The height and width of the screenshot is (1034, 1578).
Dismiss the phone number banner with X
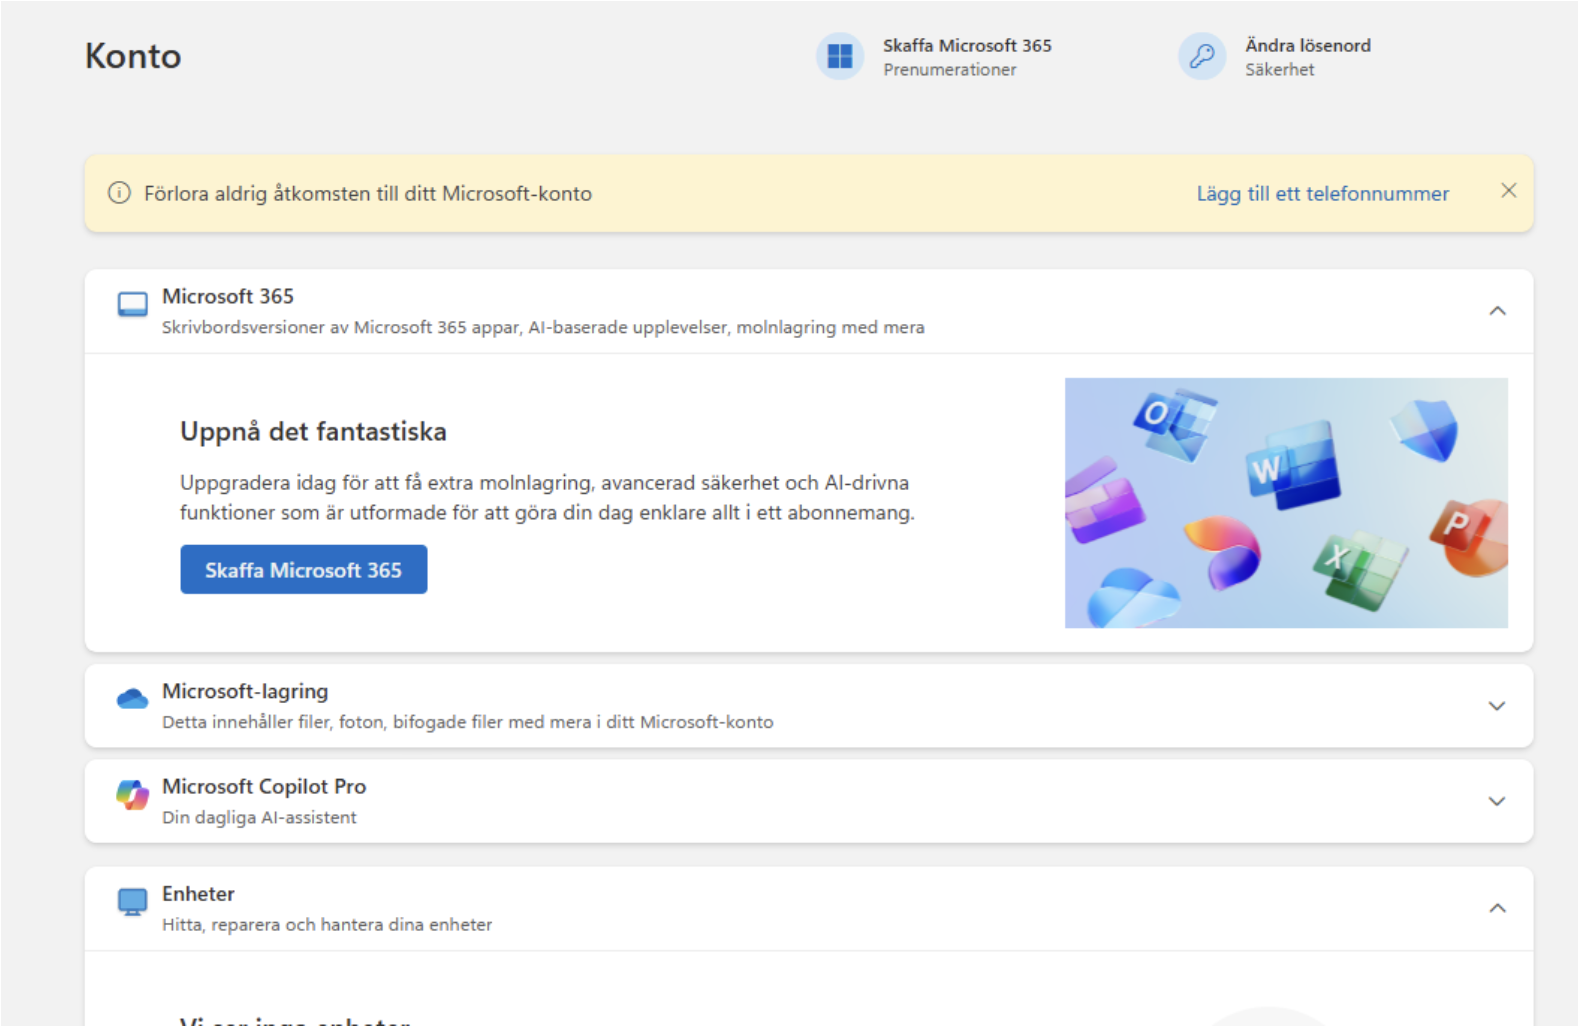(x=1509, y=191)
